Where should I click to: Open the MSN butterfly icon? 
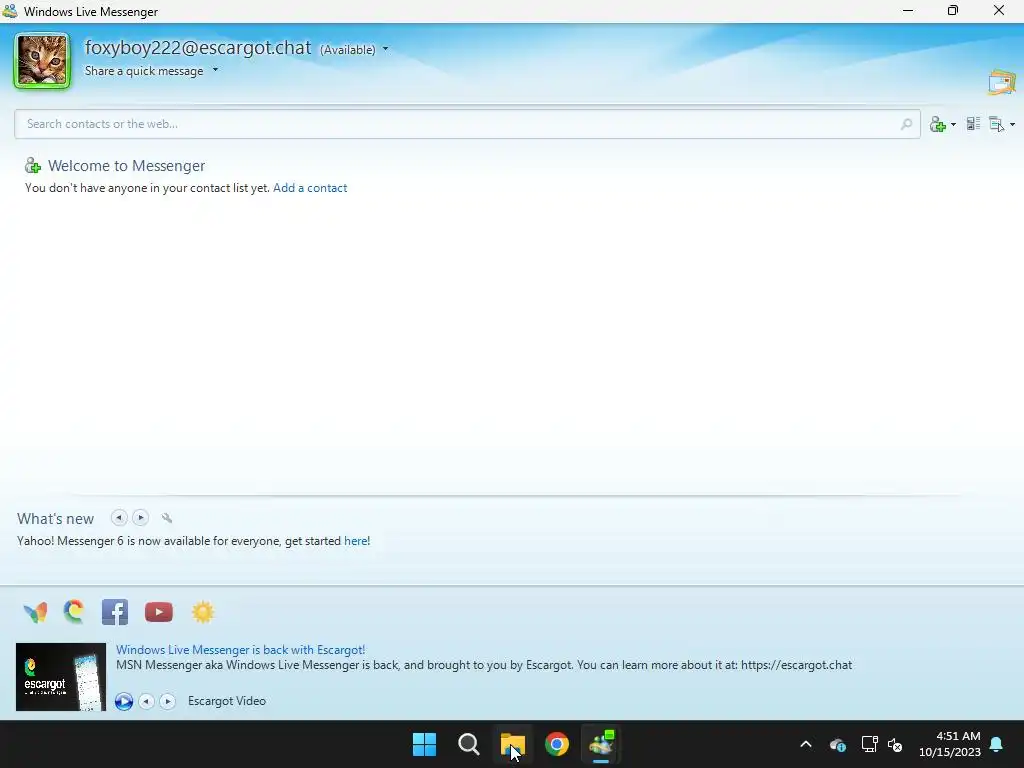(35, 612)
